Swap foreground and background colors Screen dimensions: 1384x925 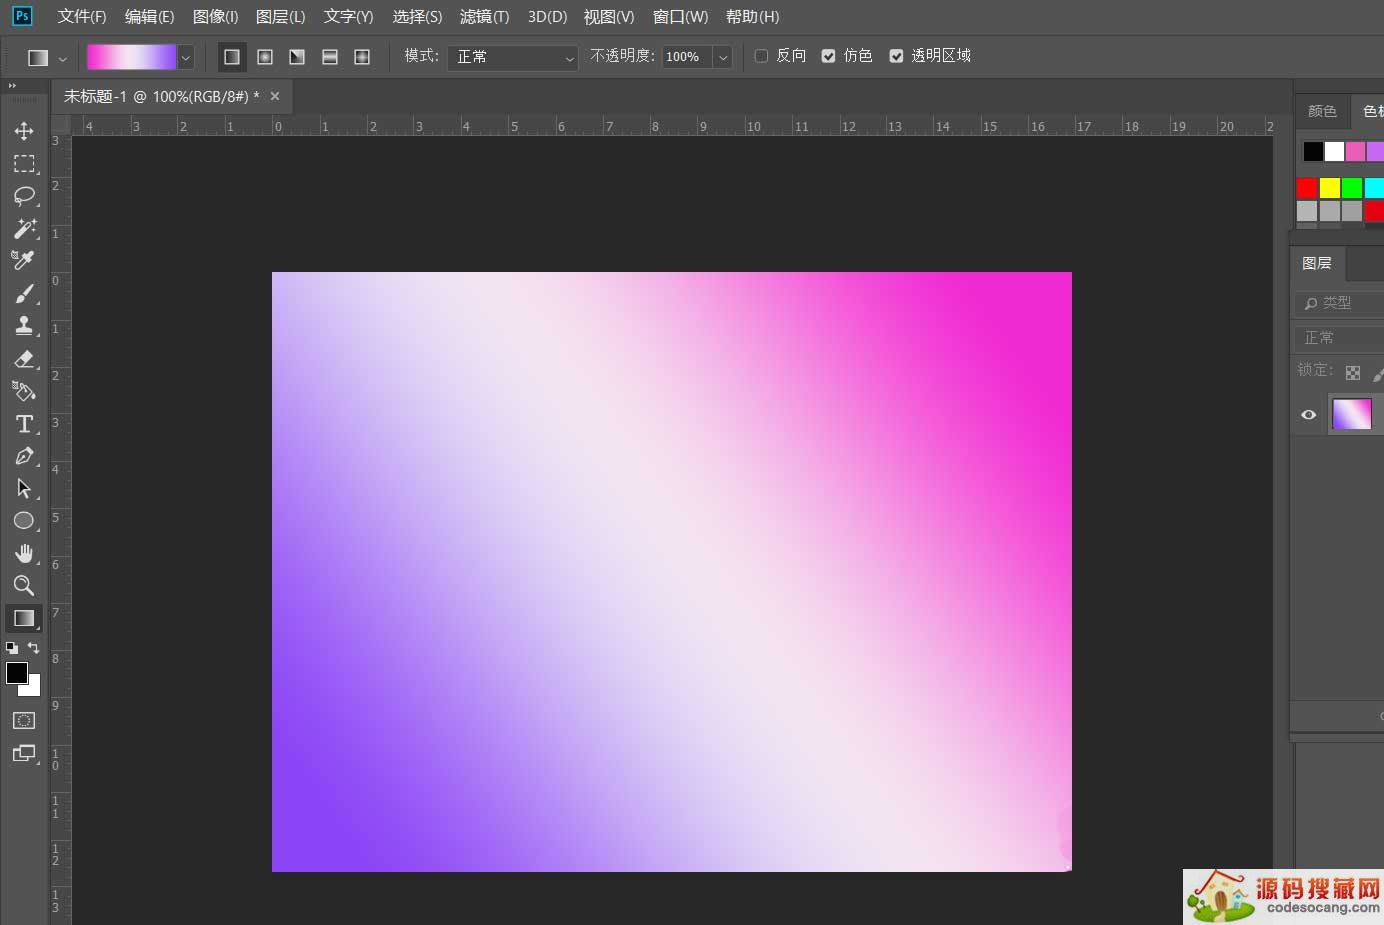click(33, 648)
